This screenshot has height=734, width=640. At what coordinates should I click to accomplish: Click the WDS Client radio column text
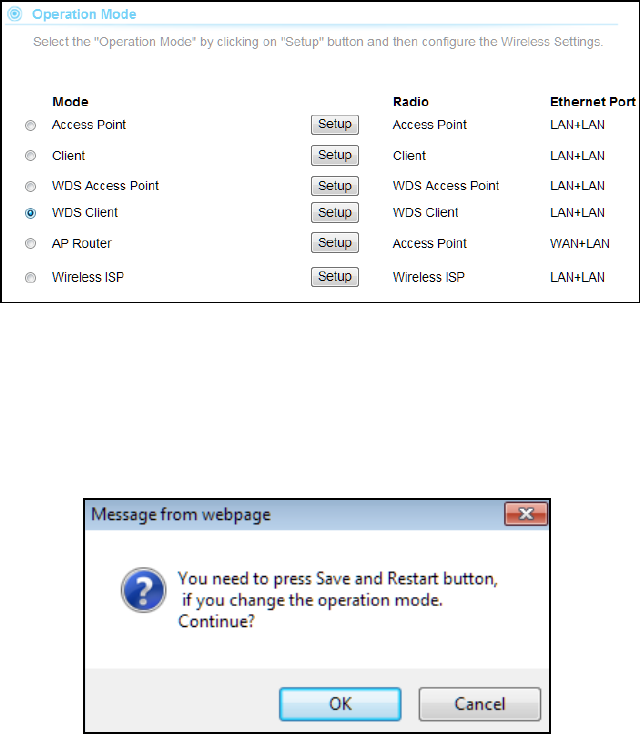(x=426, y=213)
